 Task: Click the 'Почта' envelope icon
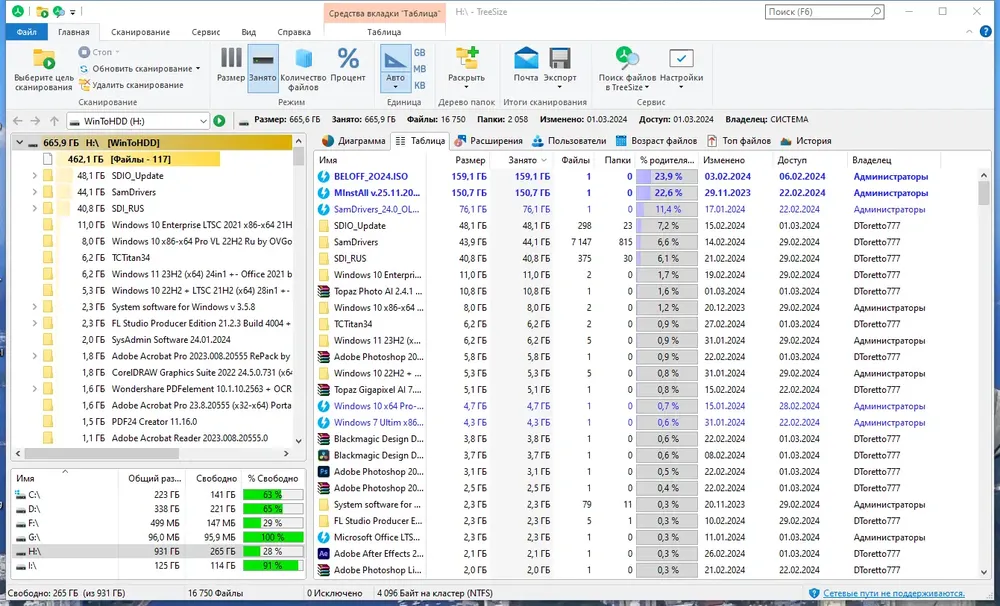[x=526, y=59]
